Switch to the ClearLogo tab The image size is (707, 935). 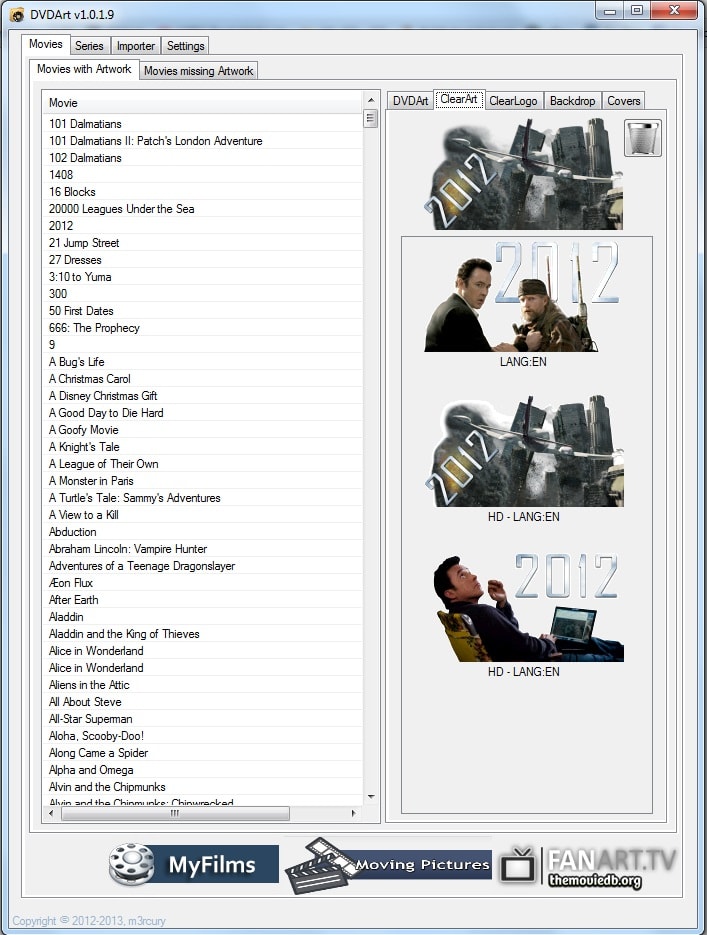(513, 101)
